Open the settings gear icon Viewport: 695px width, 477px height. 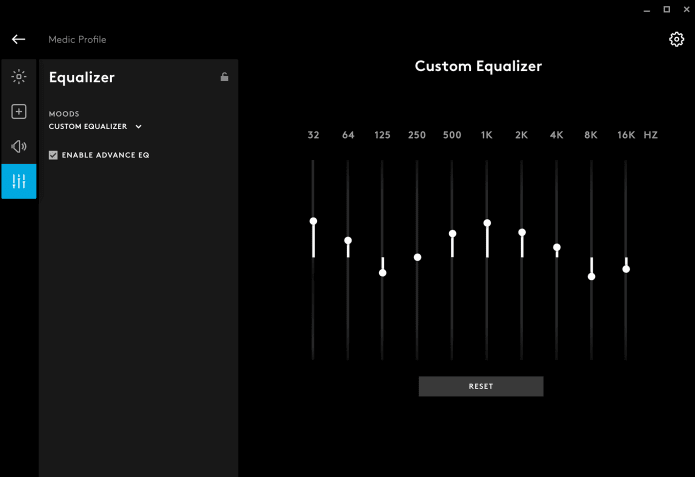(x=676, y=39)
